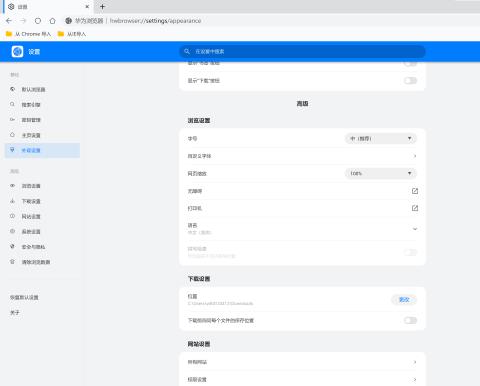Expand the 自定义字体 row chevron
Viewport: 480px width, 386px height.
pos(415,156)
